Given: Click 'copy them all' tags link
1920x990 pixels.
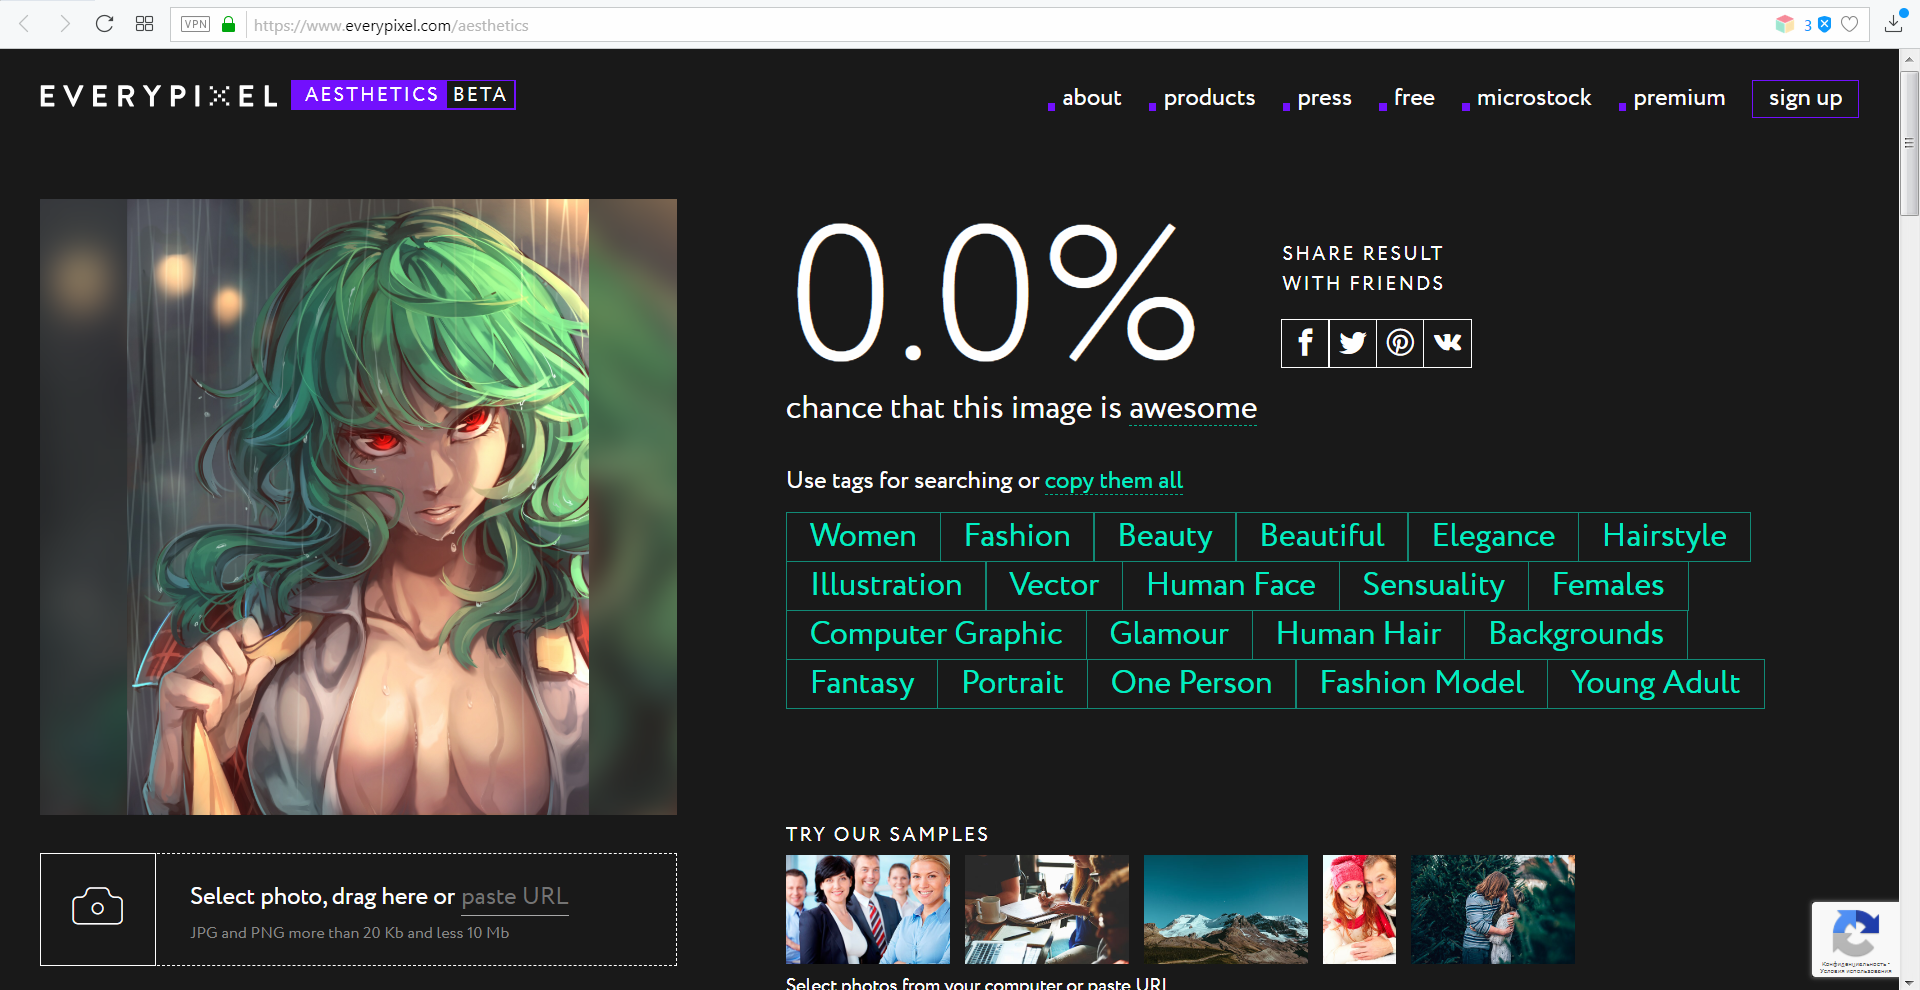Looking at the screenshot, I should pyautogui.click(x=1114, y=481).
